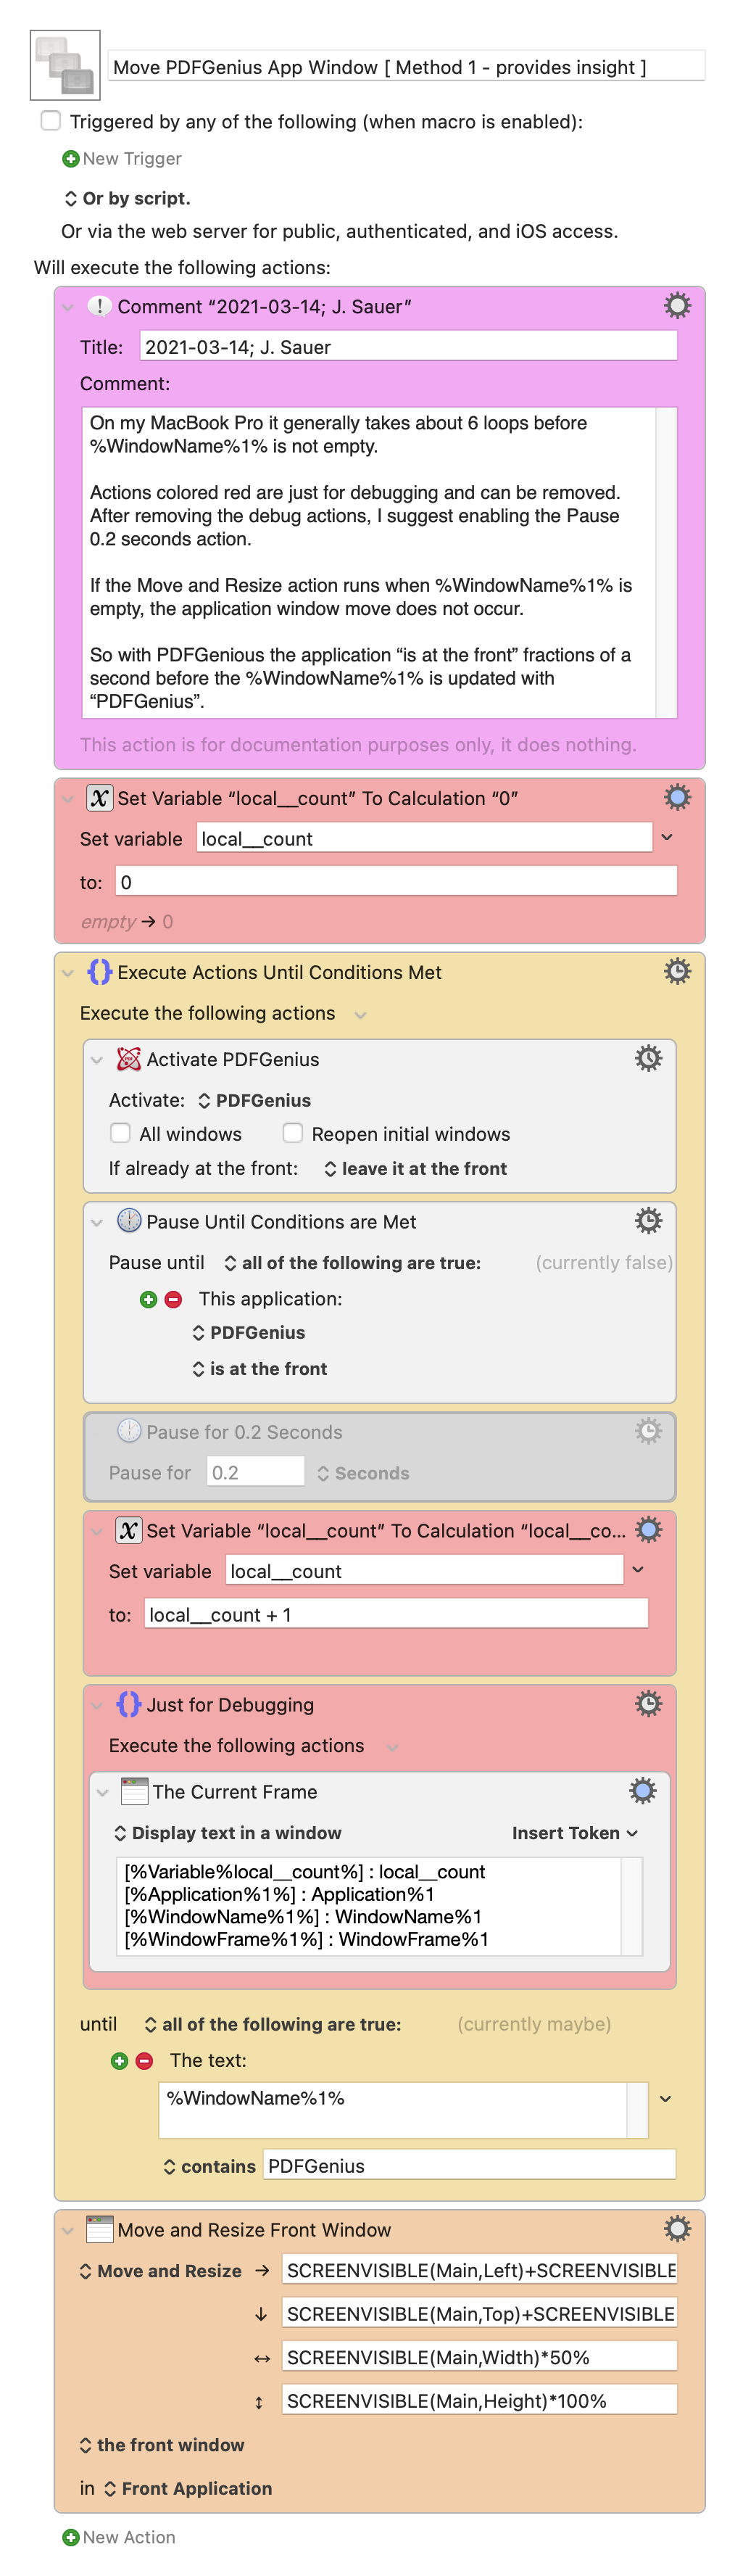Click New Action at the bottom

point(119,2536)
